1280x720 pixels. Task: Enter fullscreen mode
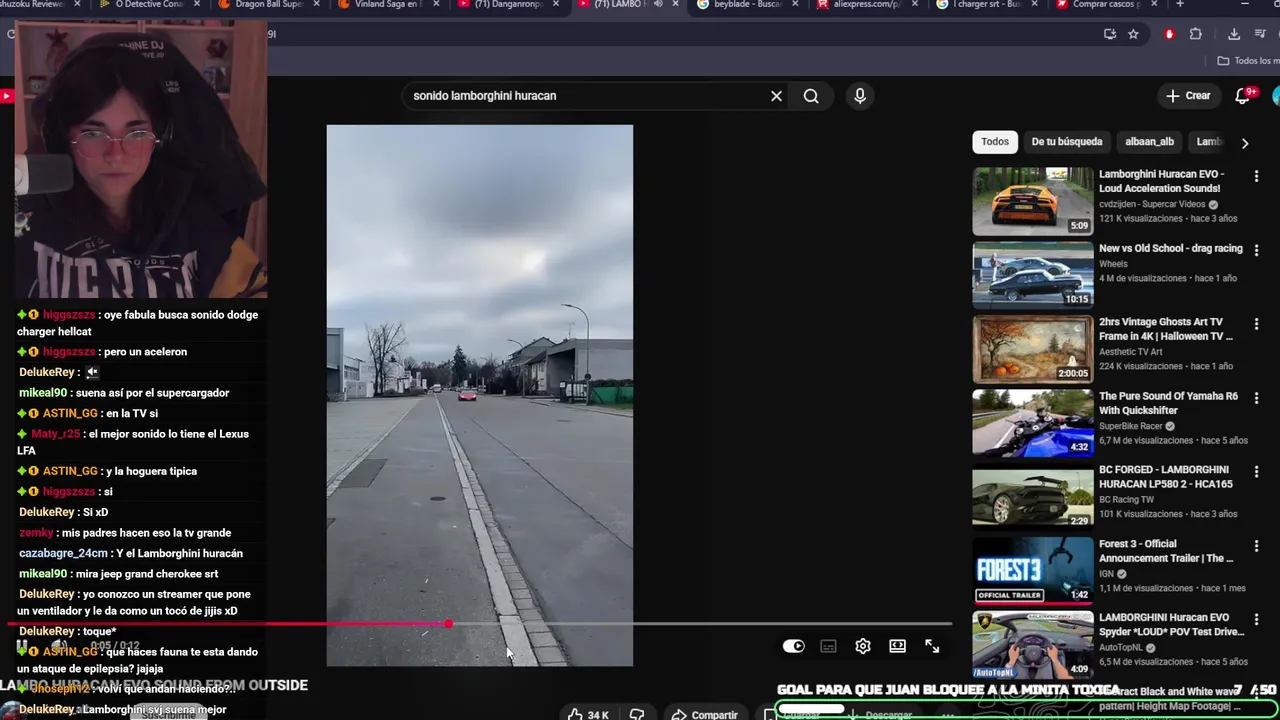tap(932, 646)
